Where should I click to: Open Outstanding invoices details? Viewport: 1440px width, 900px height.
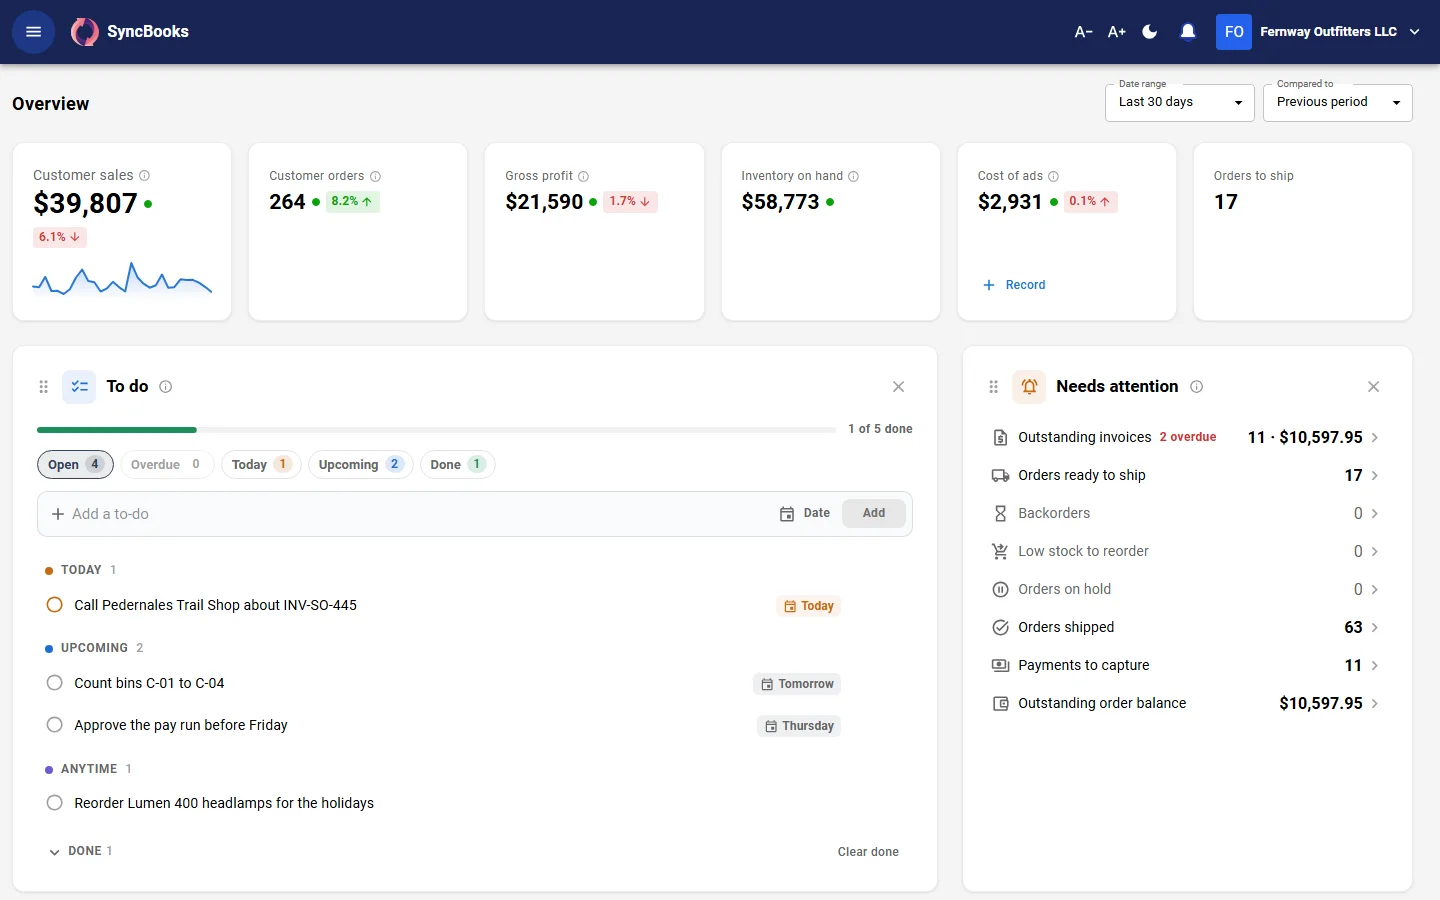click(1185, 438)
